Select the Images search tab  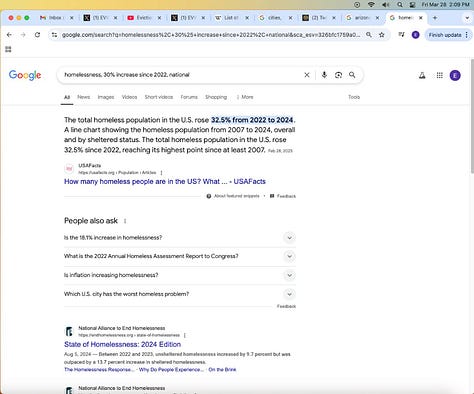pyautogui.click(x=106, y=97)
